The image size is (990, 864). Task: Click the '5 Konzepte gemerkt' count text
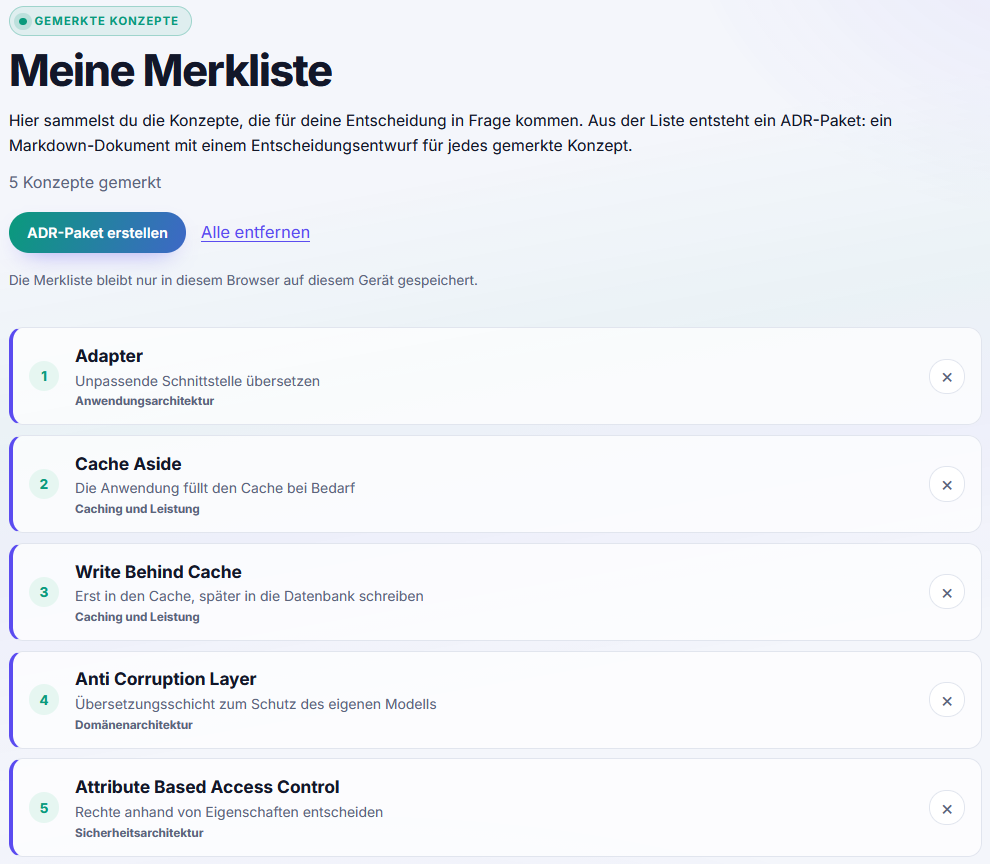click(85, 183)
